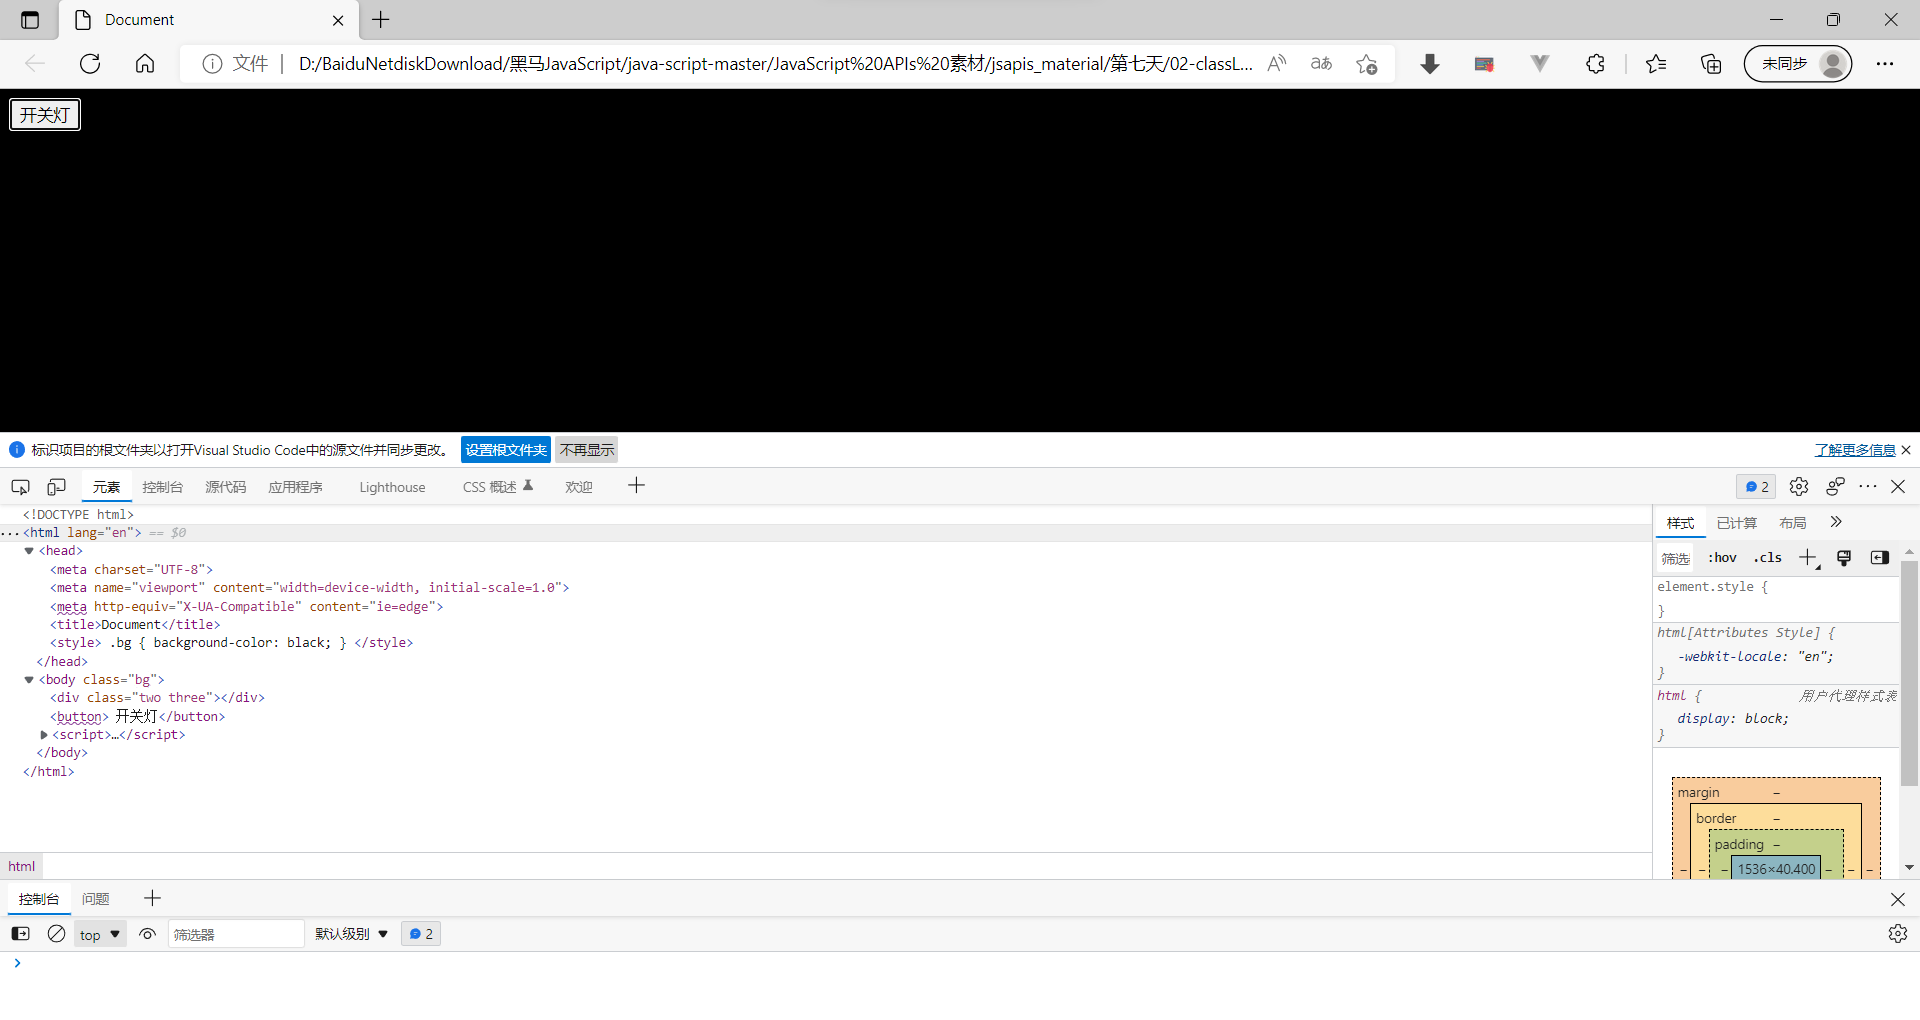1920x1020 pixels.
Task: Switch to the Lighthouse panel
Action: click(392, 487)
